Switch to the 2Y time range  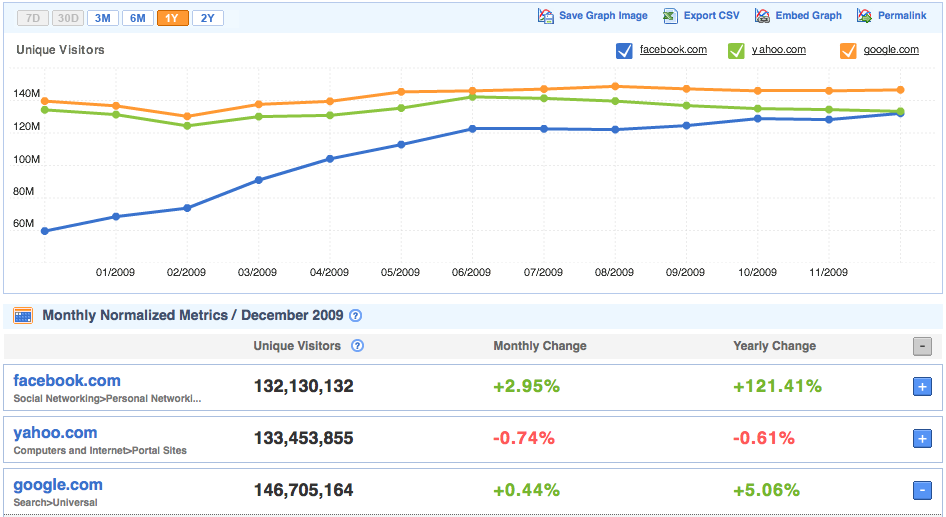(x=208, y=18)
